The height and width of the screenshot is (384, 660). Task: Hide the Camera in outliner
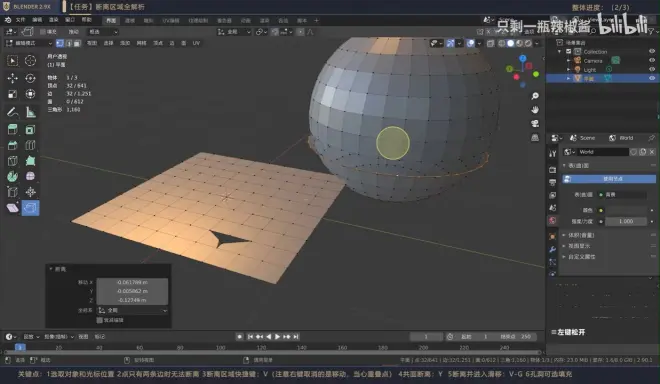tap(652, 60)
